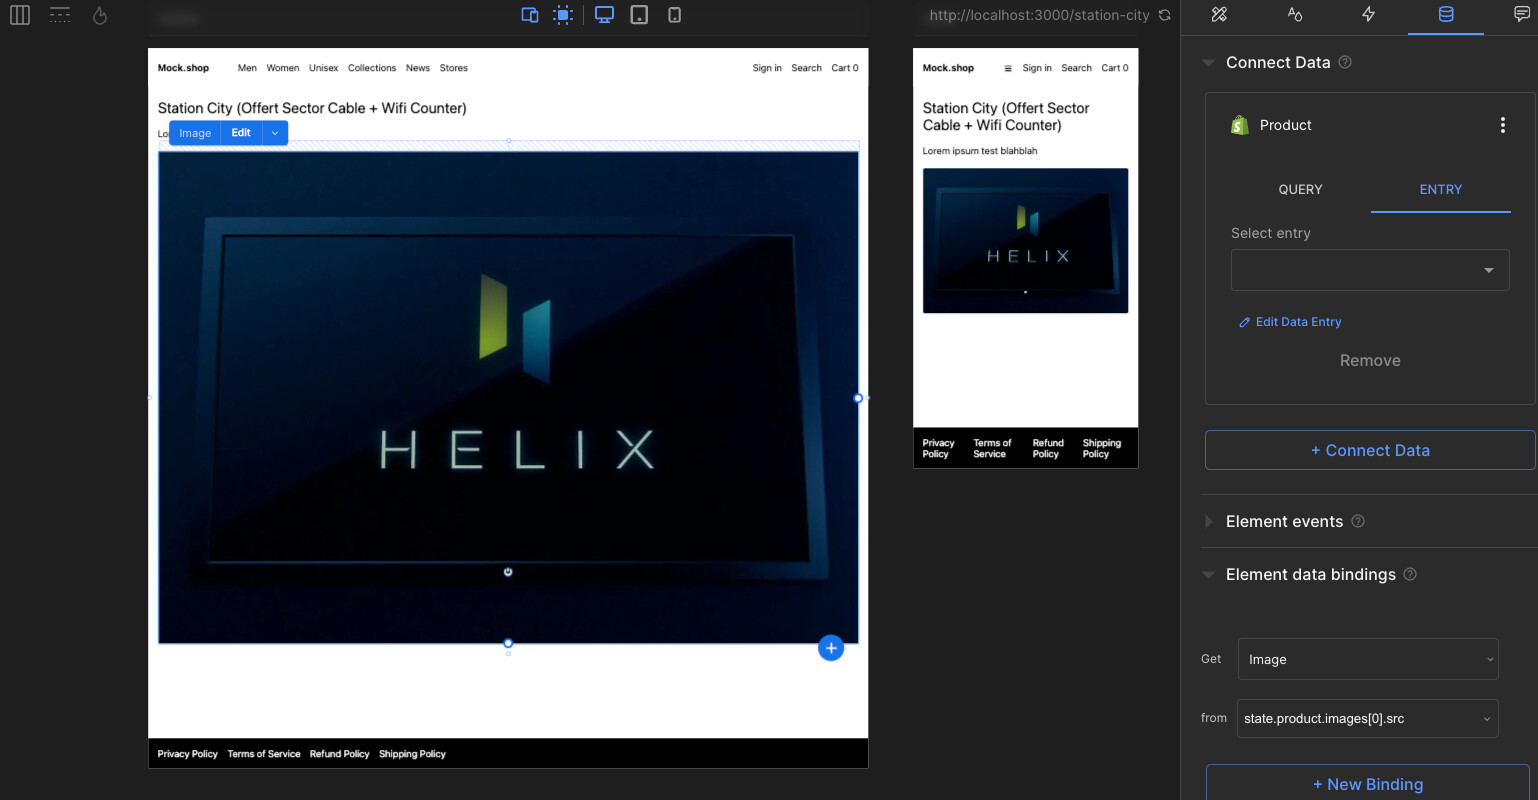Select the responsive multi-device view icon
Viewport: 1538px width, 800px height.
tap(530, 15)
